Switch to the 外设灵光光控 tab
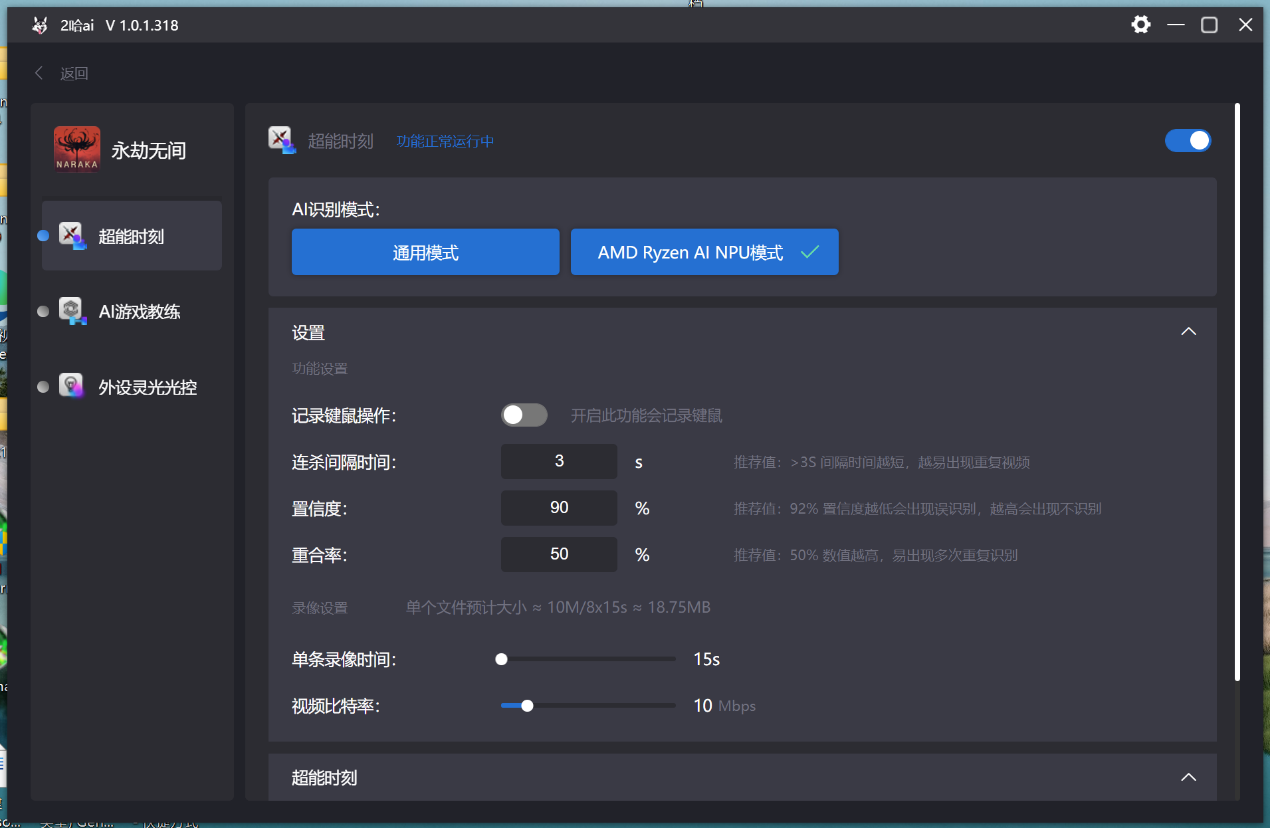This screenshot has width=1270, height=828. point(147,387)
